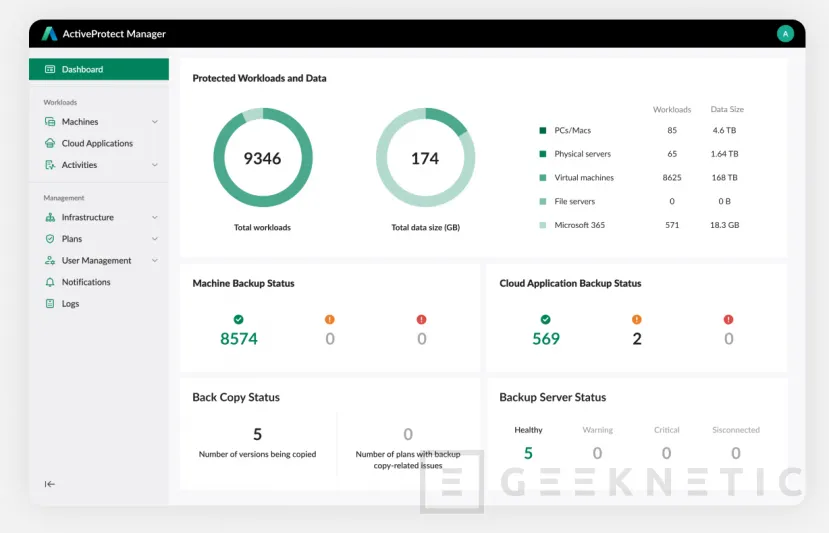Expand the User Management chevron

pyautogui.click(x=155, y=261)
